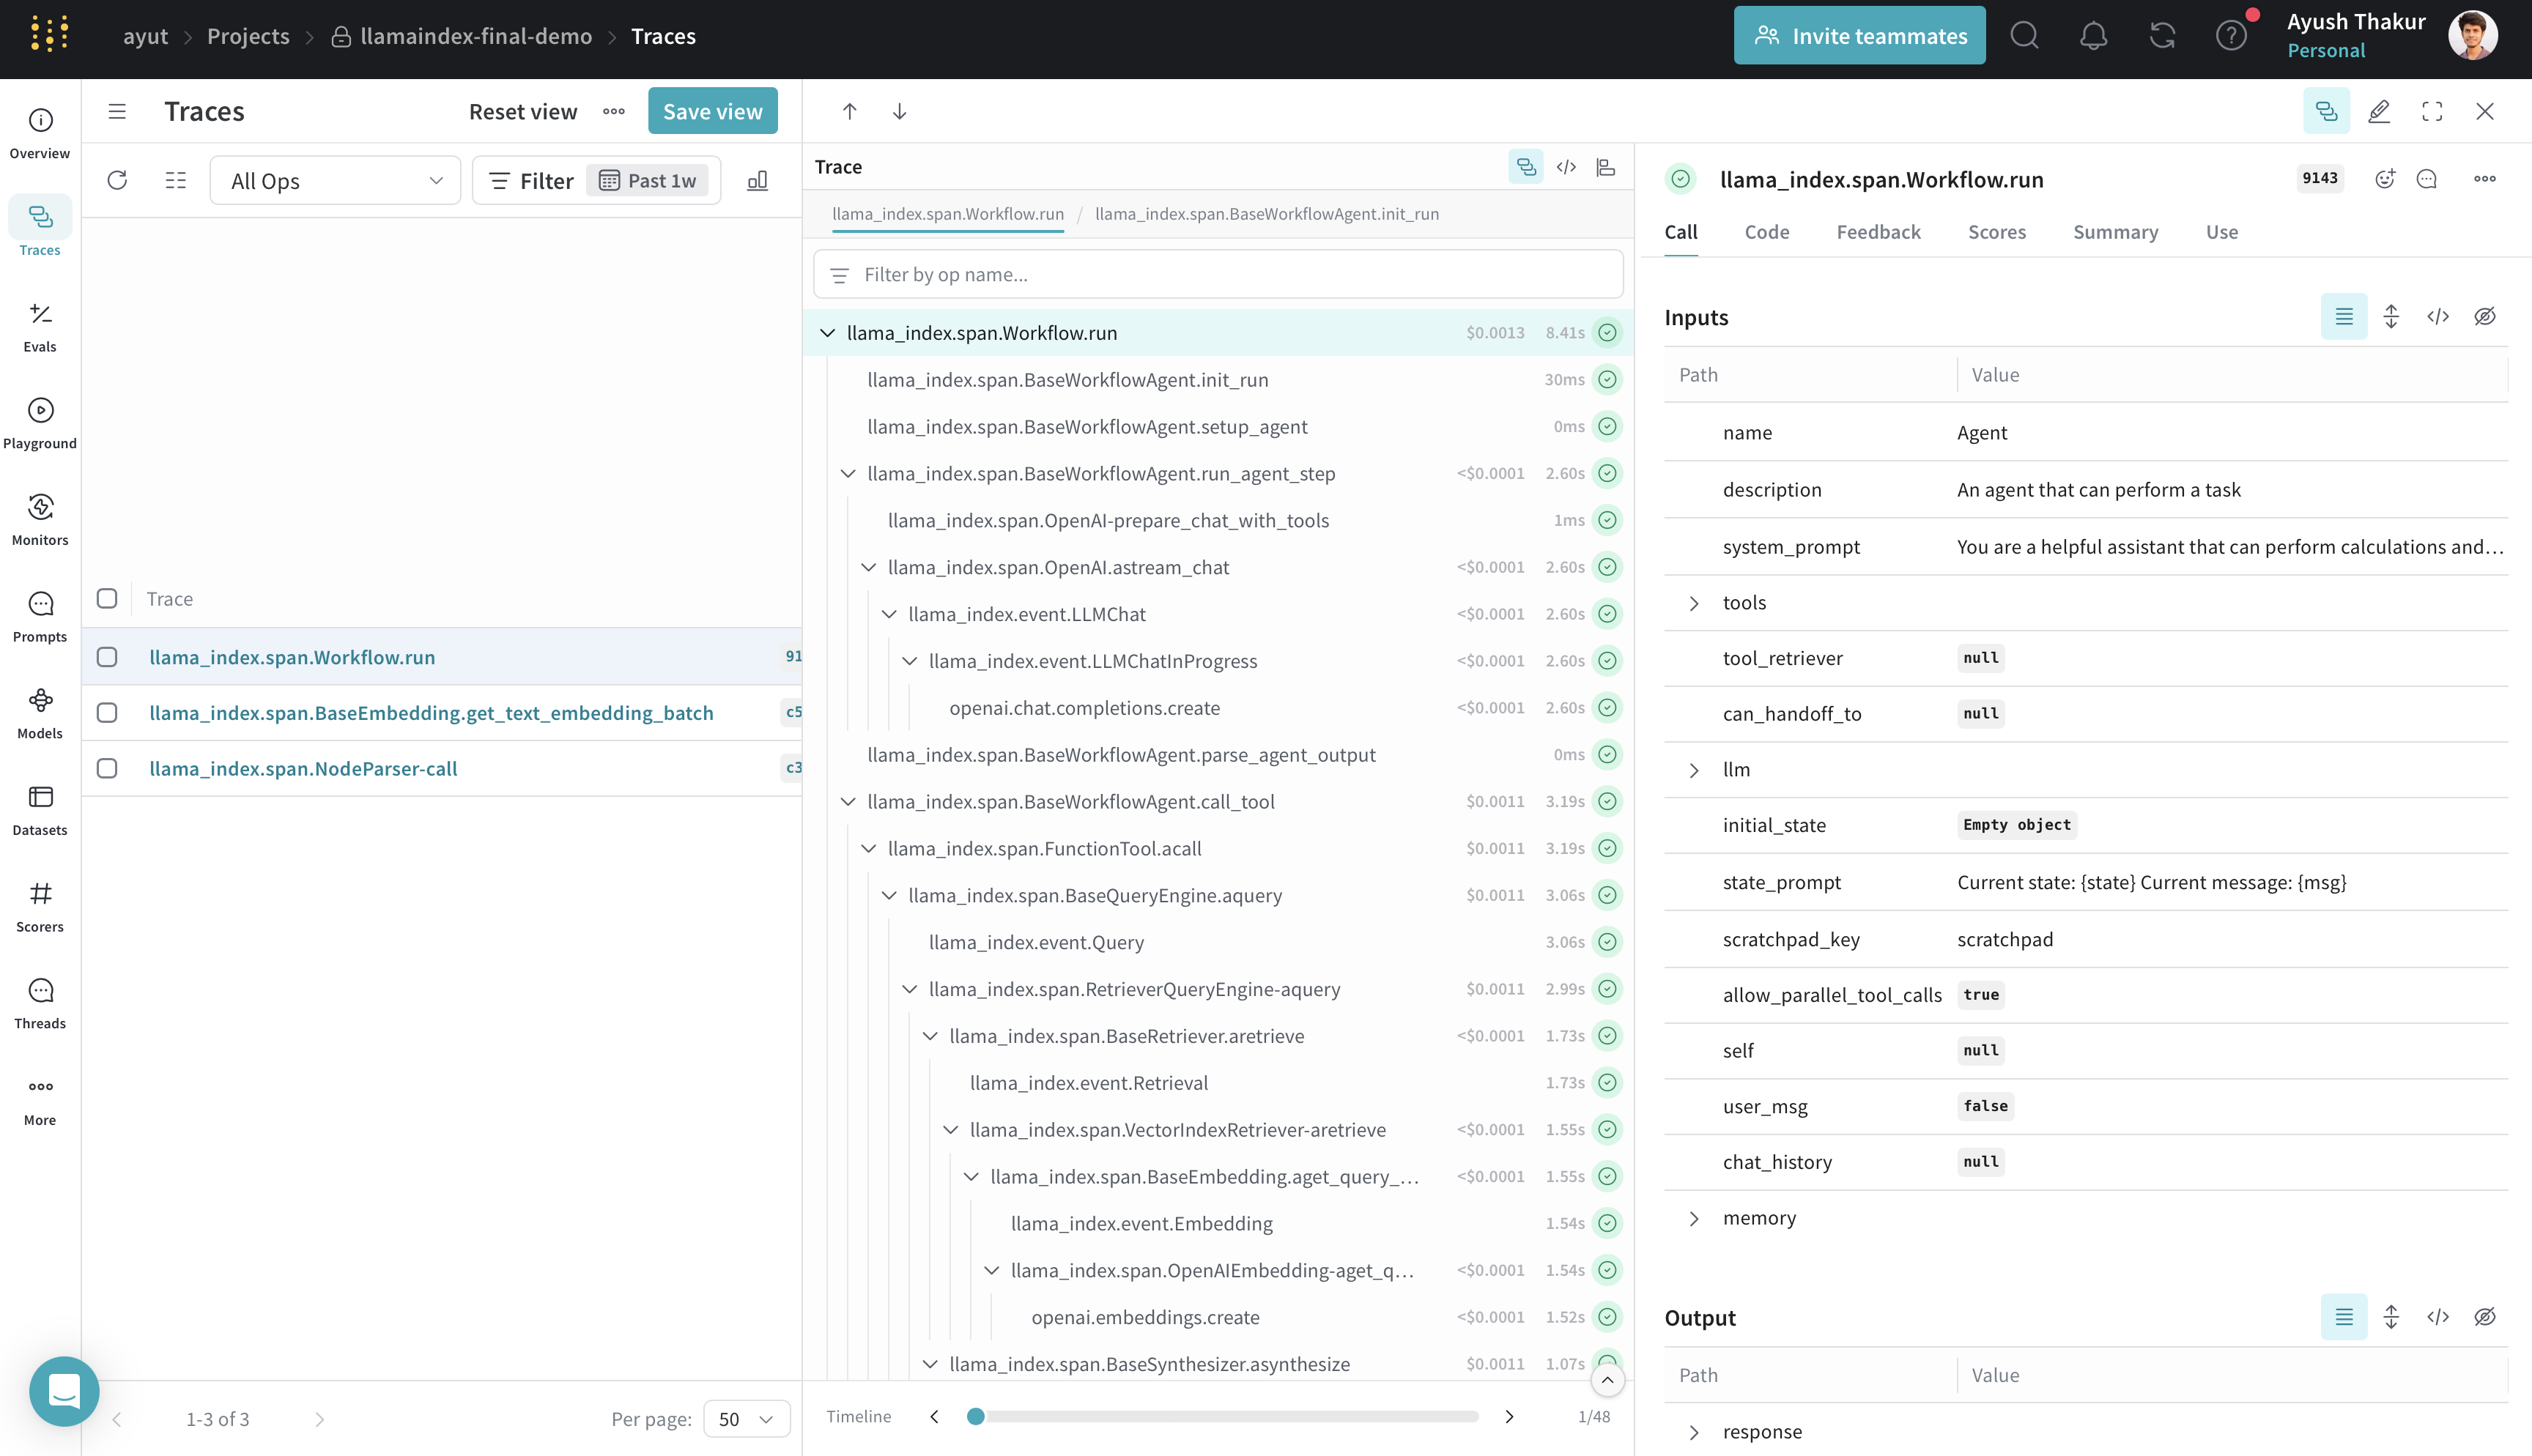
Task: Go to Projects breadcrumb
Action: click(x=248, y=36)
